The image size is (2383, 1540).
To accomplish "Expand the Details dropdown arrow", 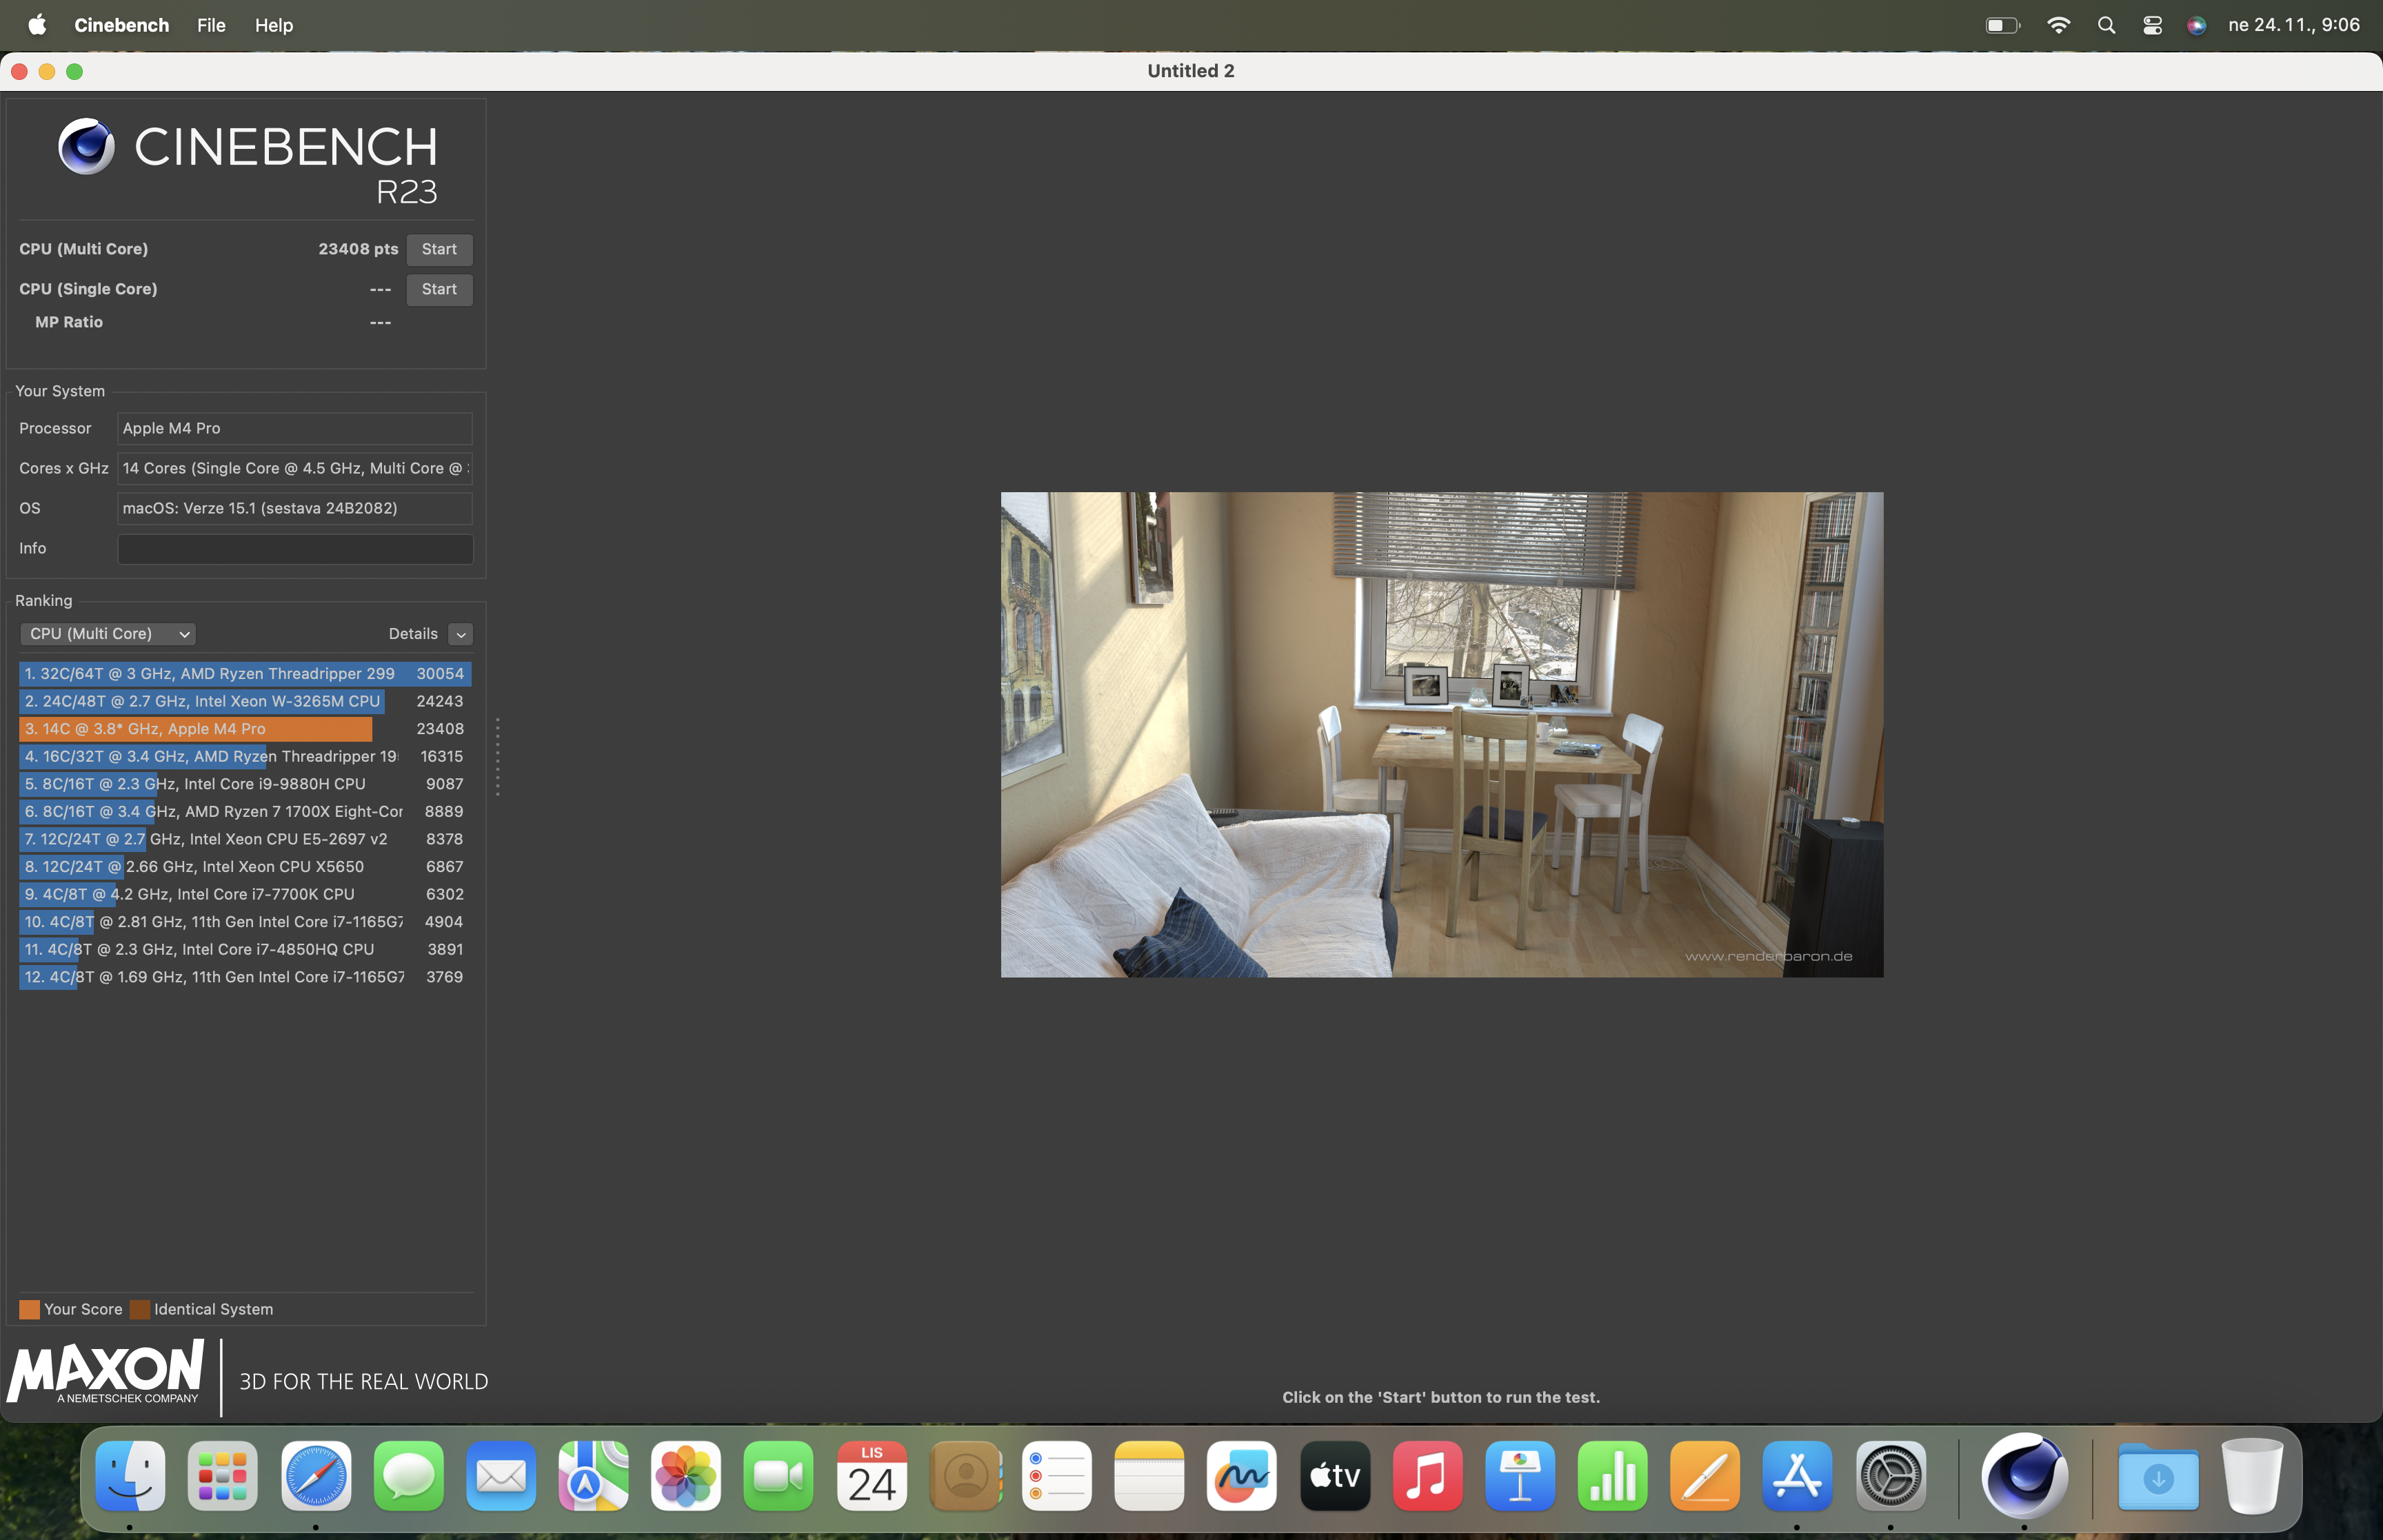I will pyautogui.click(x=460, y=634).
